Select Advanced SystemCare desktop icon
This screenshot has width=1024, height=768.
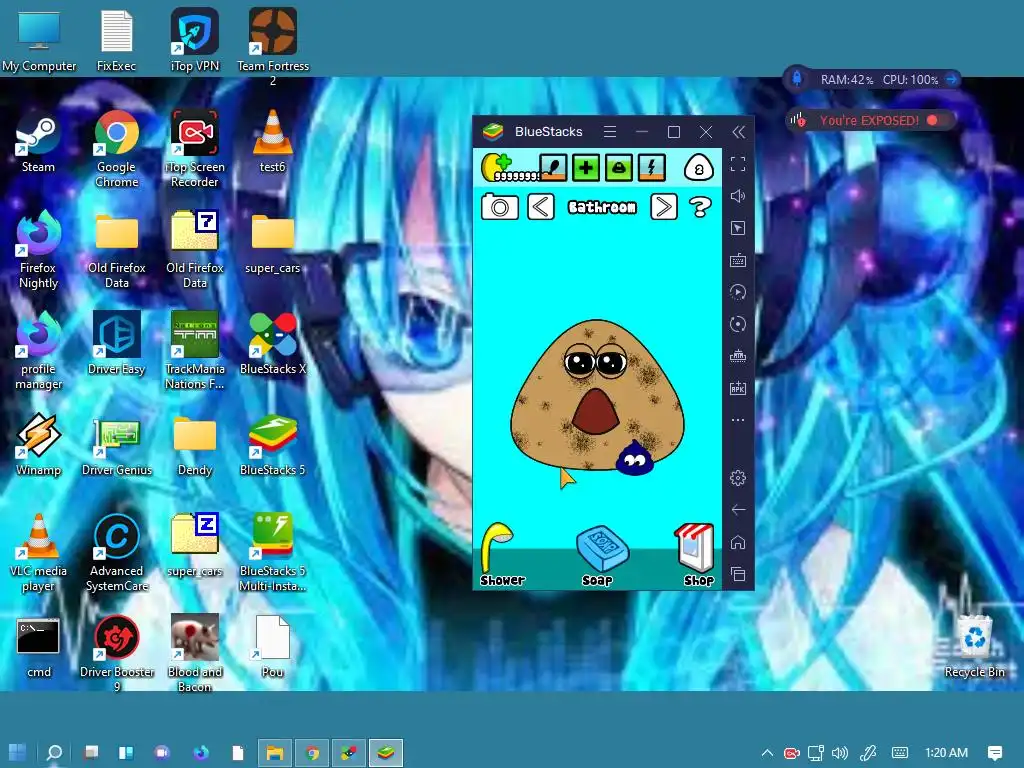(116, 554)
